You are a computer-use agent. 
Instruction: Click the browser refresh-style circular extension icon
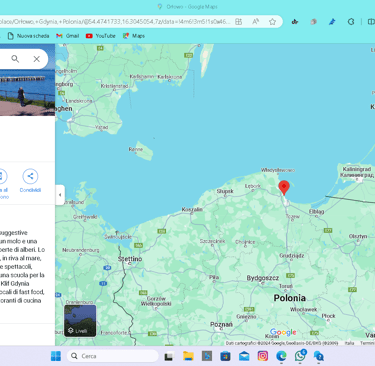pyautogui.click(x=351, y=22)
